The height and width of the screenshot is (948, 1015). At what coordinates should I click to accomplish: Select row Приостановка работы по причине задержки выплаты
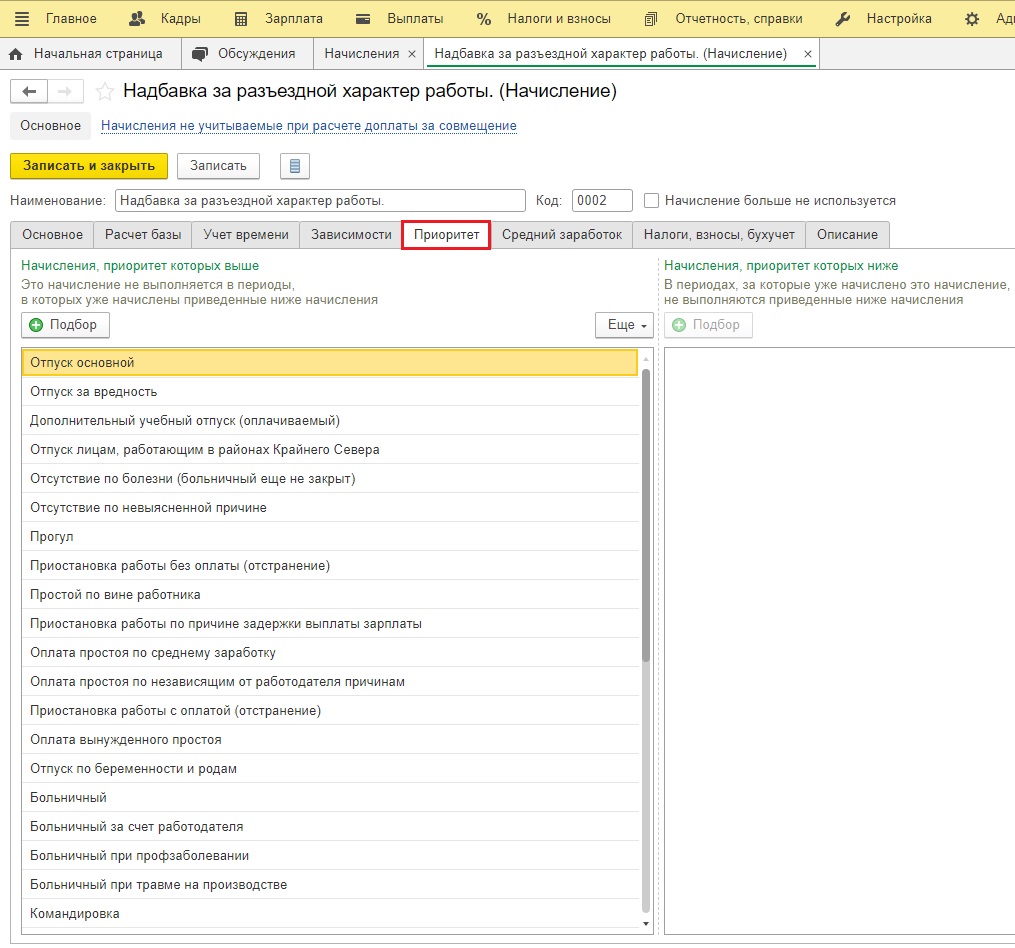click(x=330, y=624)
